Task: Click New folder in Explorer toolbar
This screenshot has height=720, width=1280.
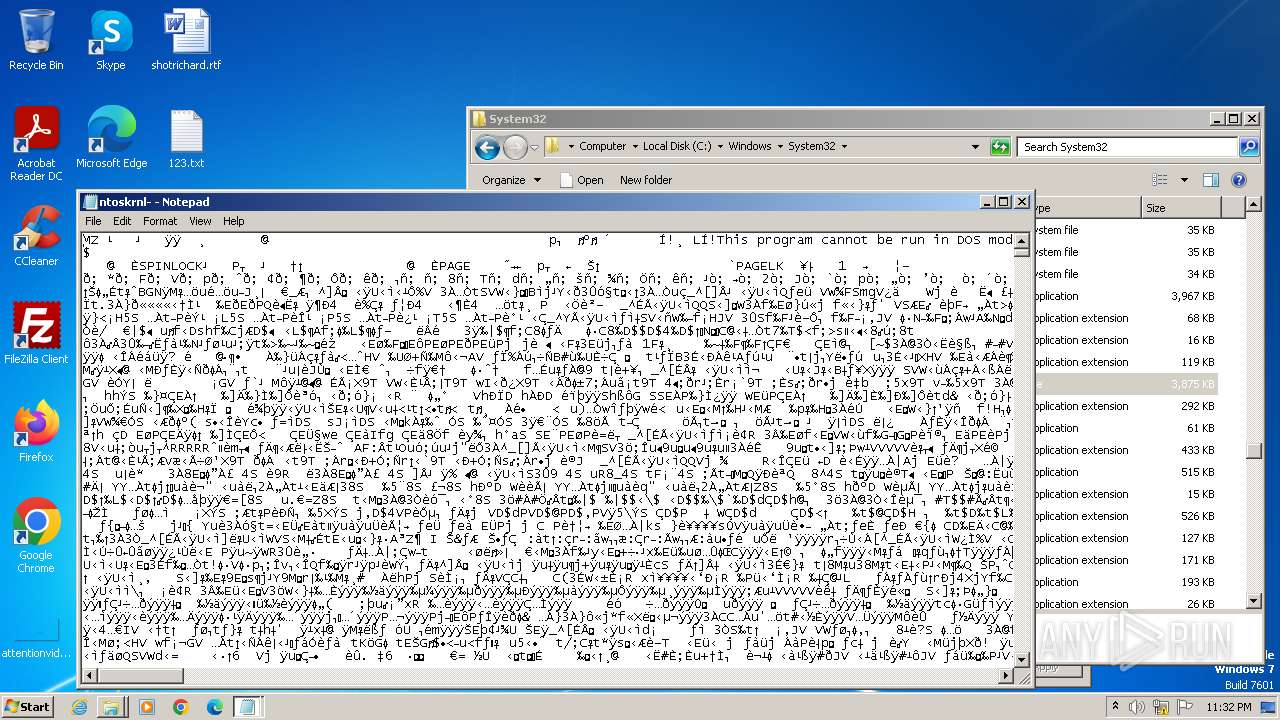Action: click(646, 180)
